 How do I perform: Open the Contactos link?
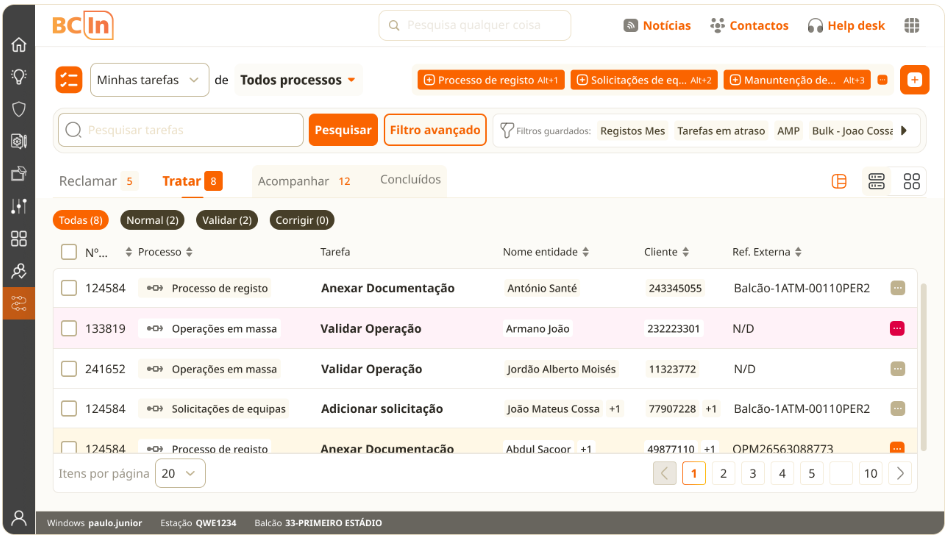tap(749, 25)
